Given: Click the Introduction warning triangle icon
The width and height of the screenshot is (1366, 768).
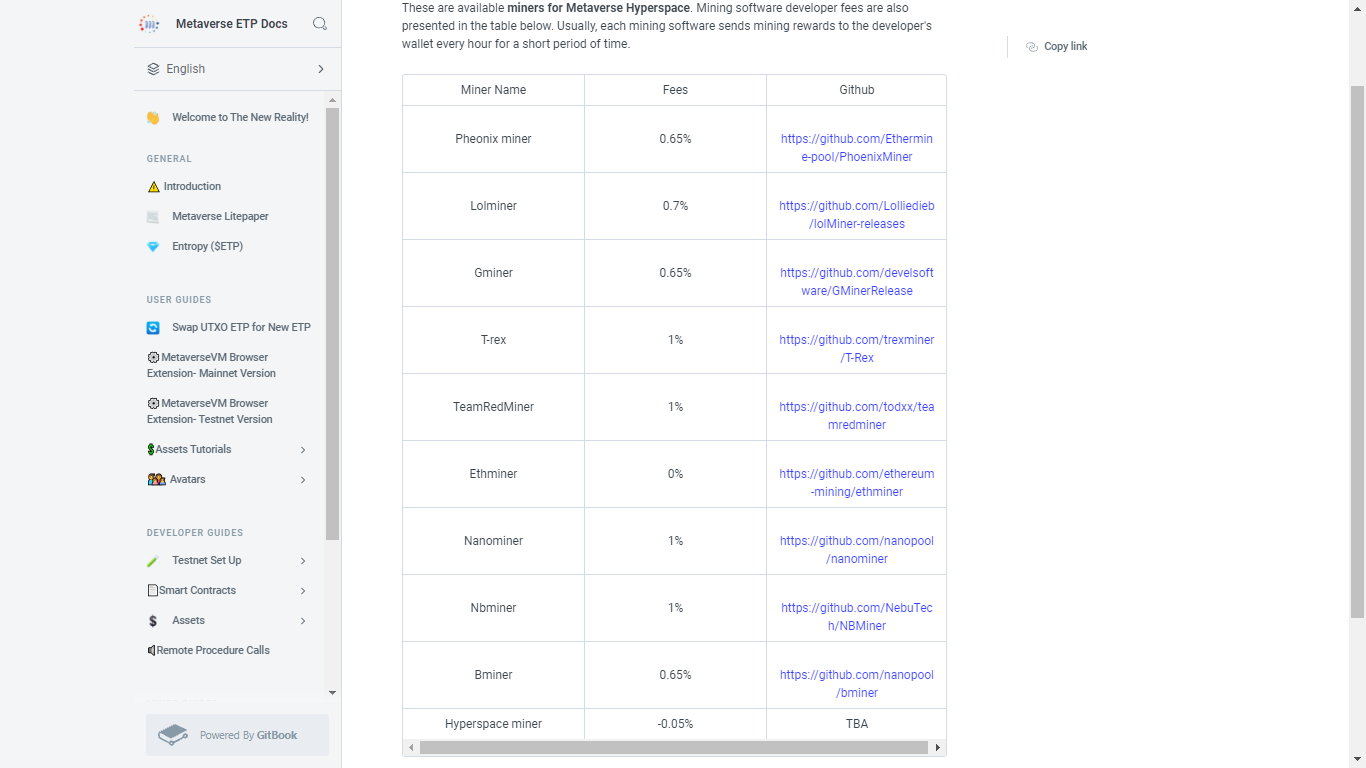Looking at the screenshot, I should (153, 187).
